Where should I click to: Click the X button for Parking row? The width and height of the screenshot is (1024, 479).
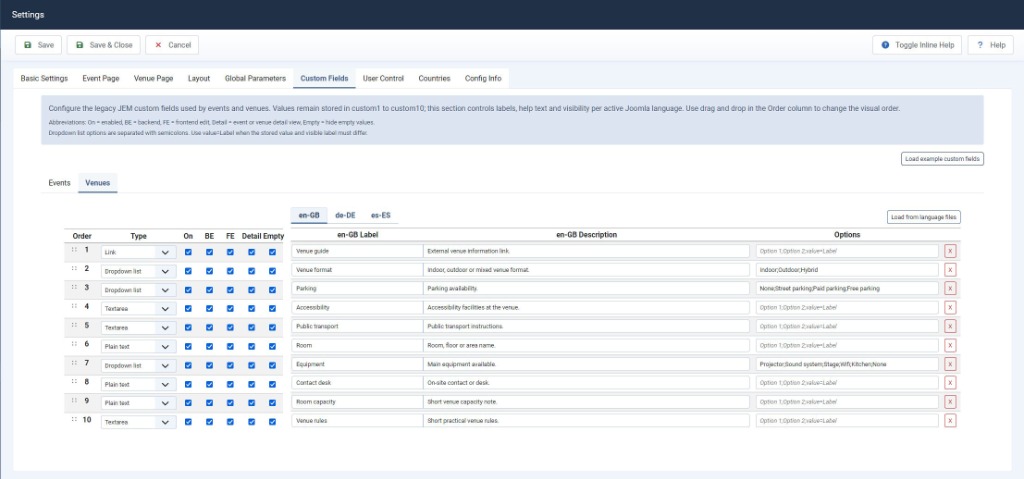click(x=950, y=288)
